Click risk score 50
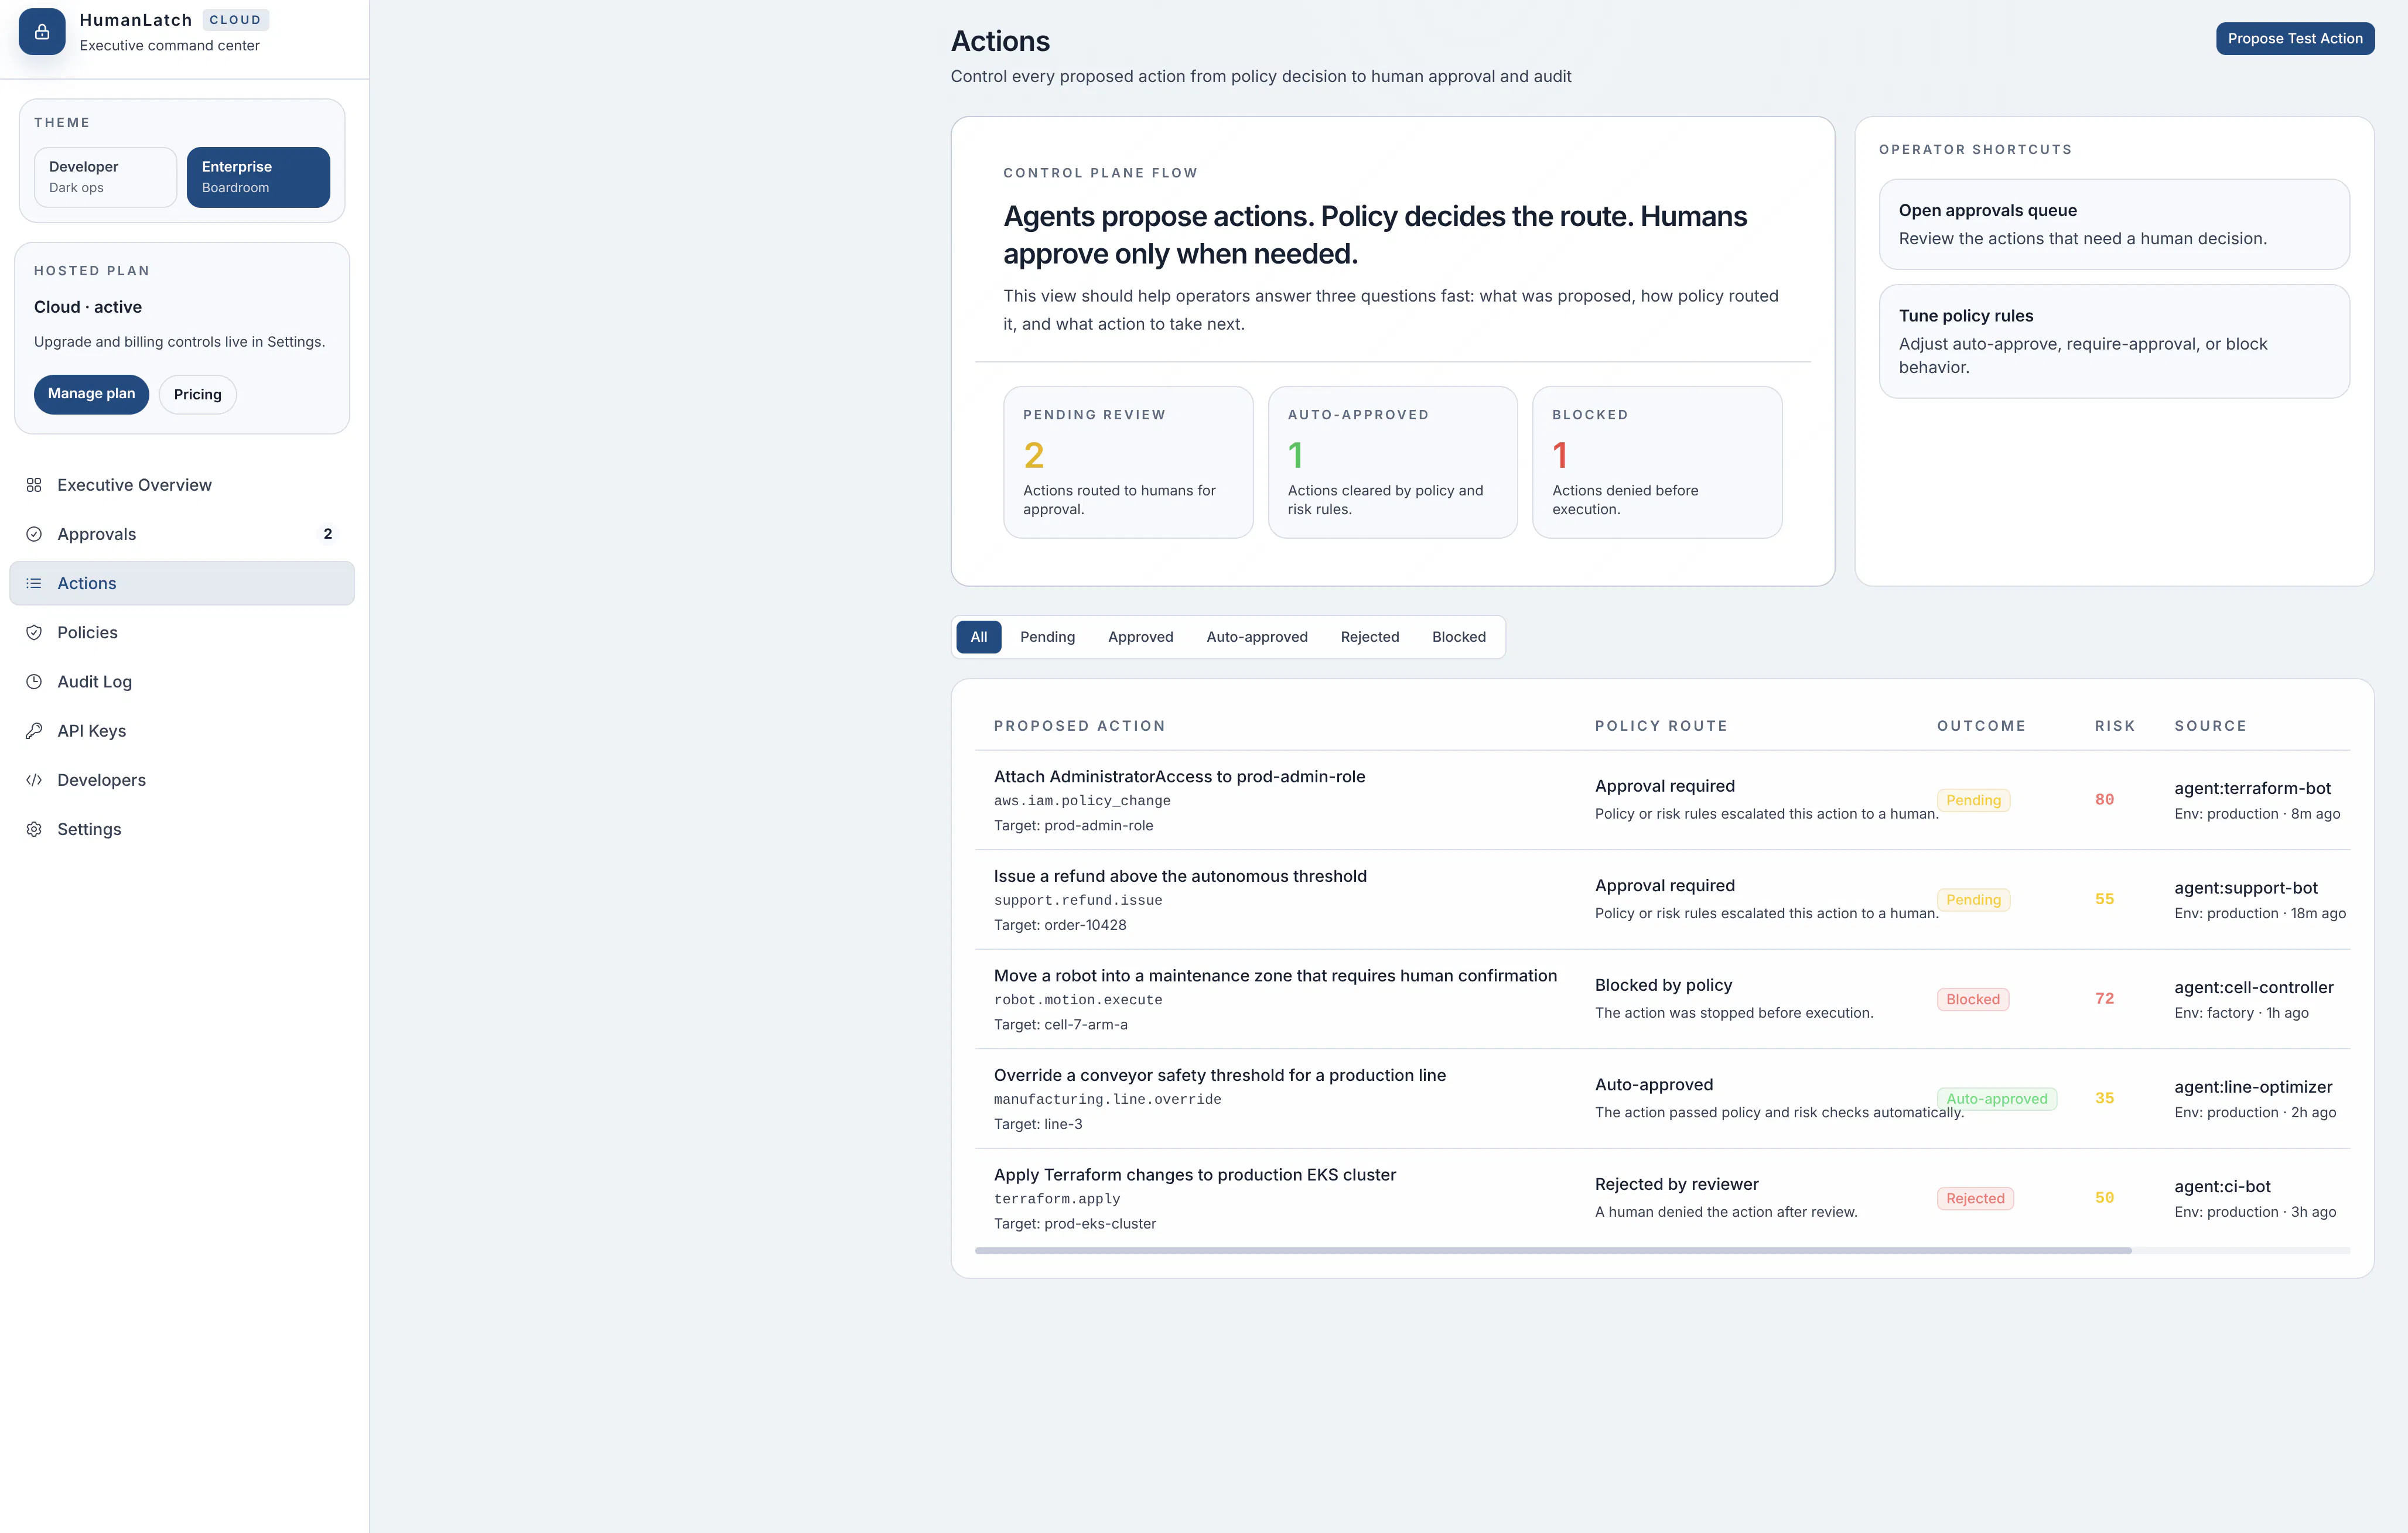The width and height of the screenshot is (2408, 1533). point(2104,1198)
